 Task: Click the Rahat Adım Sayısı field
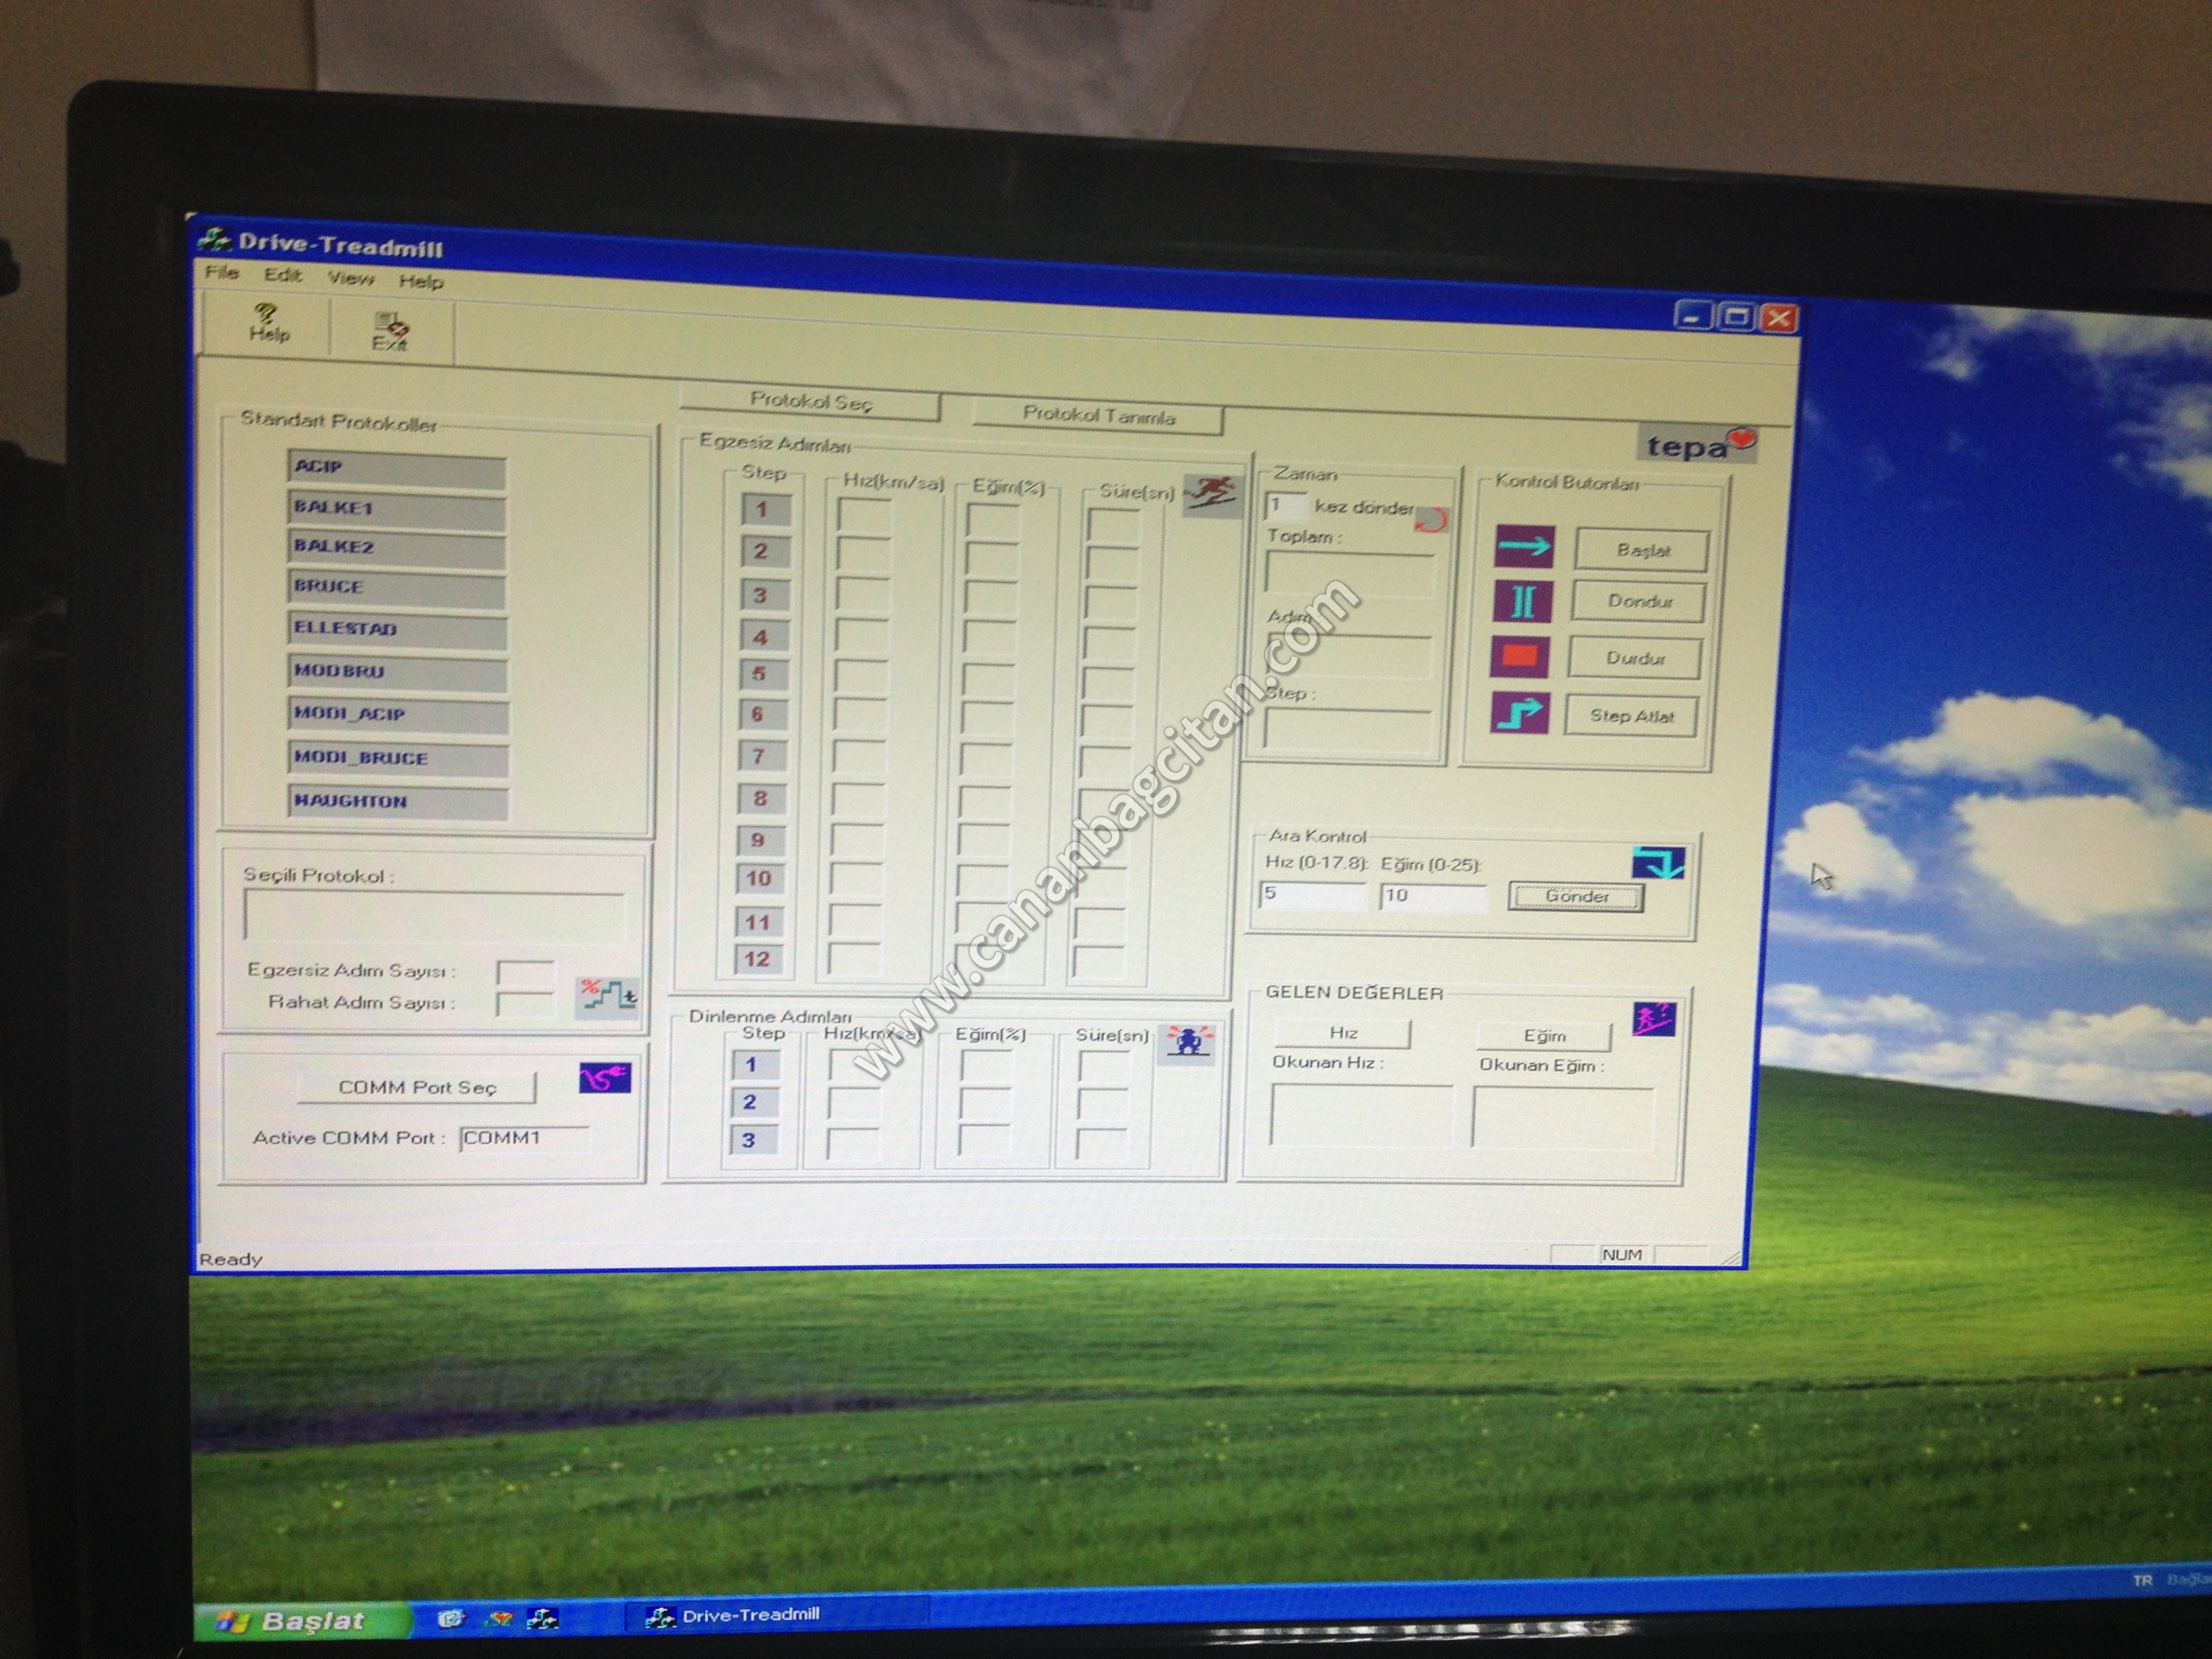[525, 1004]
